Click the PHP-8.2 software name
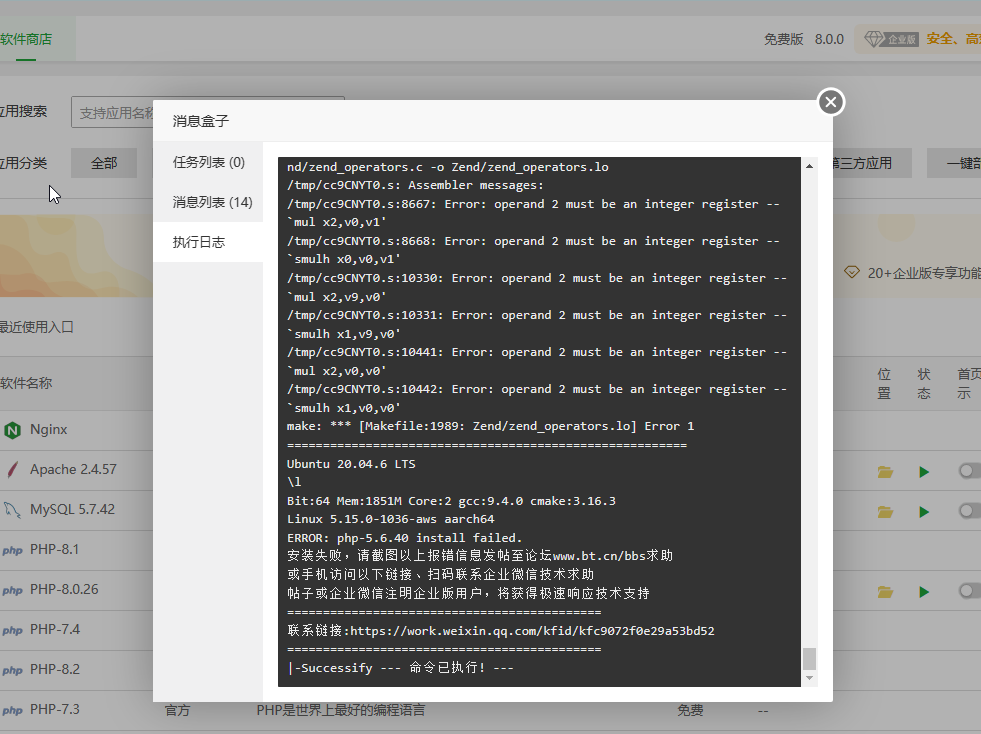981x734 pixels. point(55,670)
